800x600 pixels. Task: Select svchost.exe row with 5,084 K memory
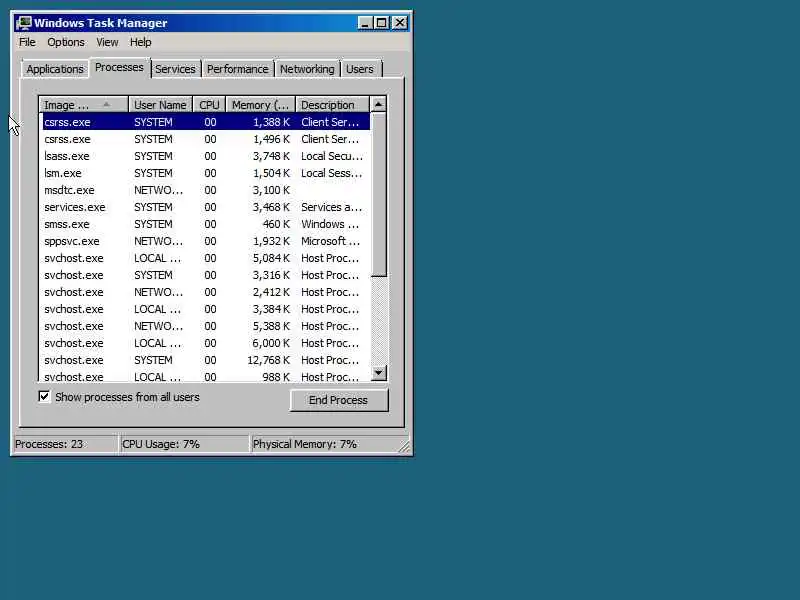click(x=206, y=258)
